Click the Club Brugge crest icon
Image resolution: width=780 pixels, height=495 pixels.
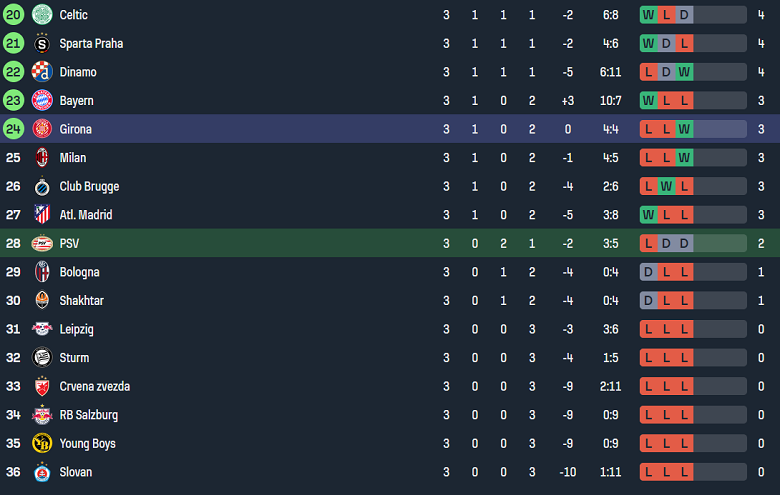tap(42, 186)
